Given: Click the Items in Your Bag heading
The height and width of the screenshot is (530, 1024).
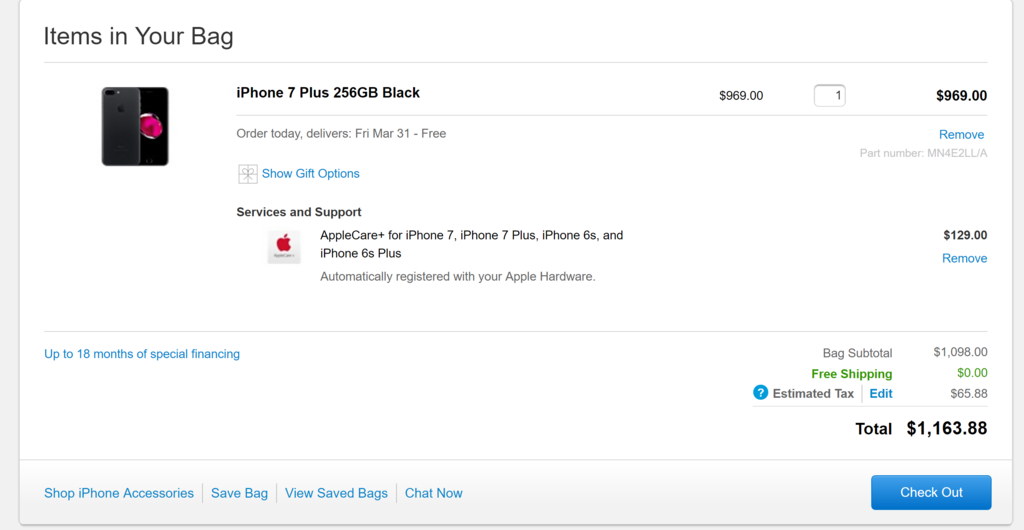Looking at the screenshot, I should pos(138,37).
